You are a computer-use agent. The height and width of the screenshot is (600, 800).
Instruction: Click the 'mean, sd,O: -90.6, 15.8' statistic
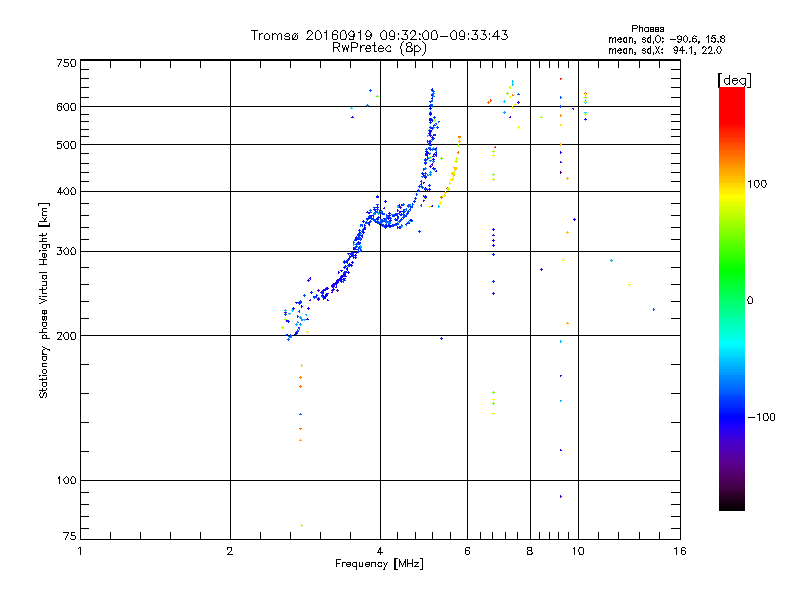(666, 39)
